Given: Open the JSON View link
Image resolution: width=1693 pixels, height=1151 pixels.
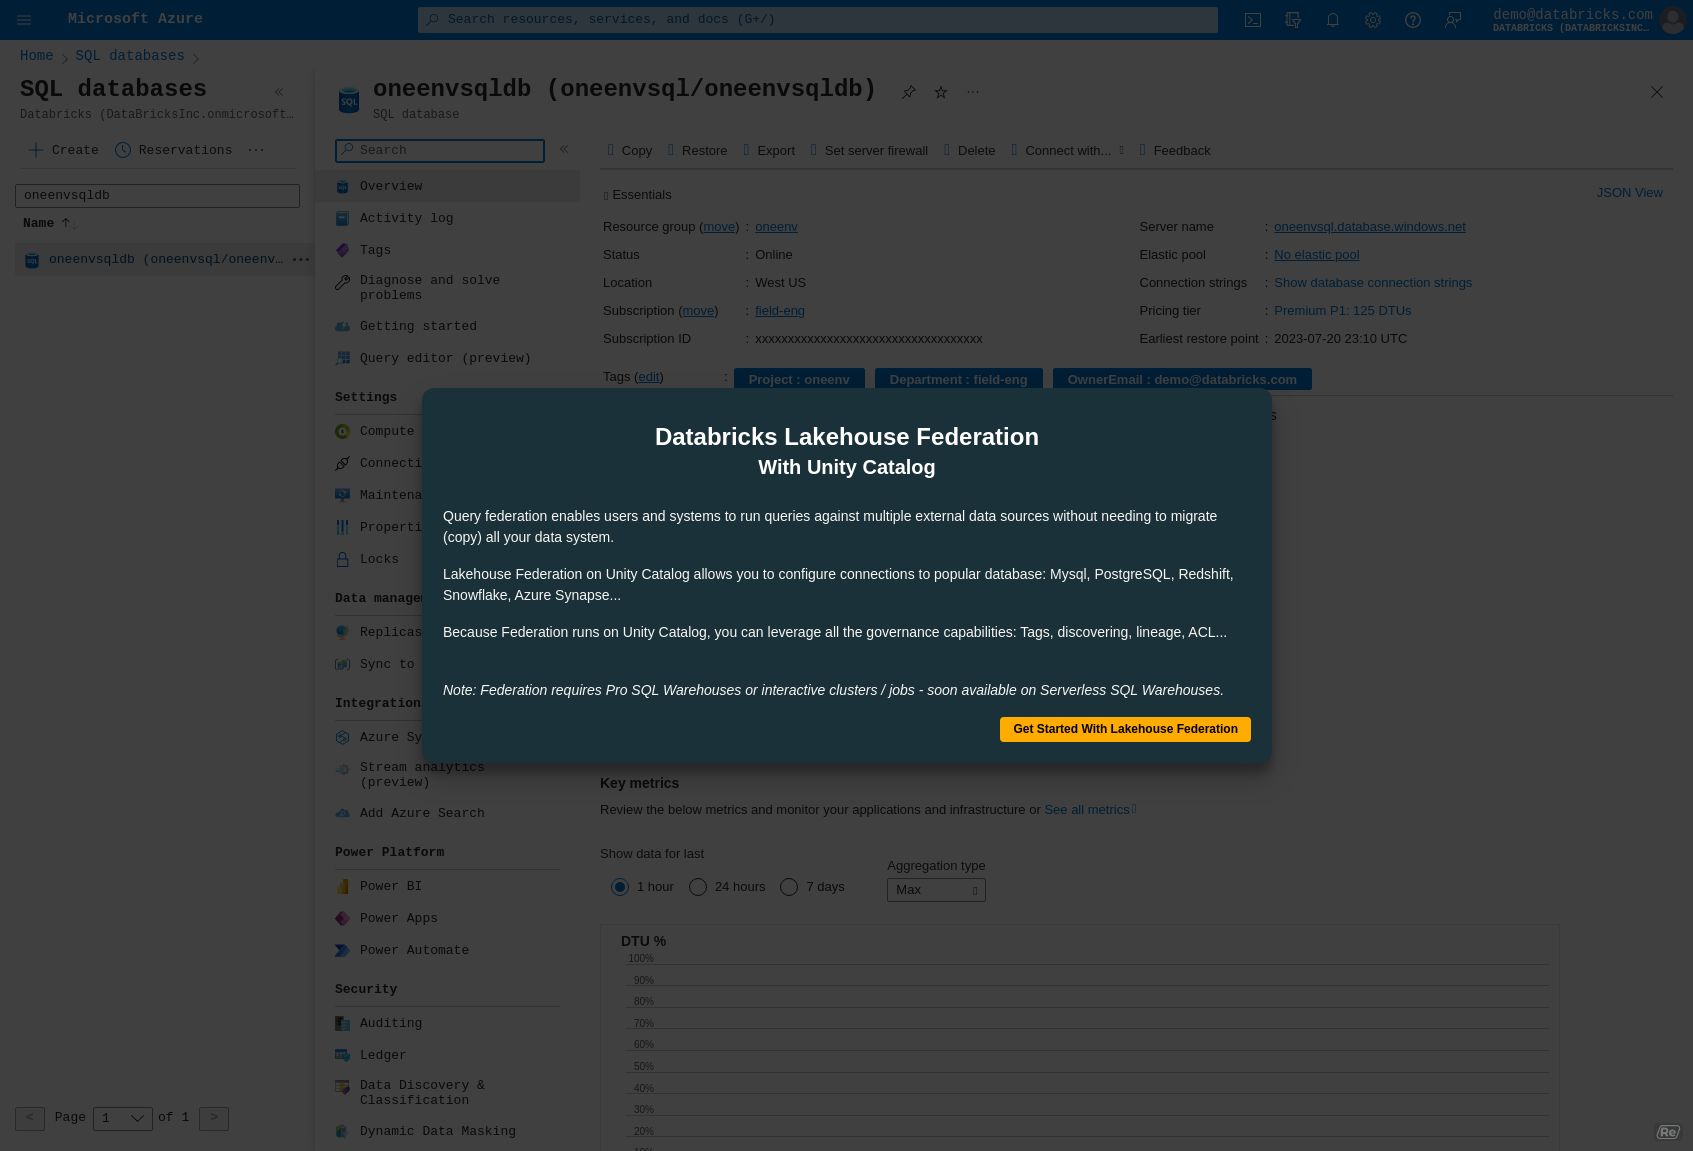Looking at the screenshot, I should coord(1629,193).
